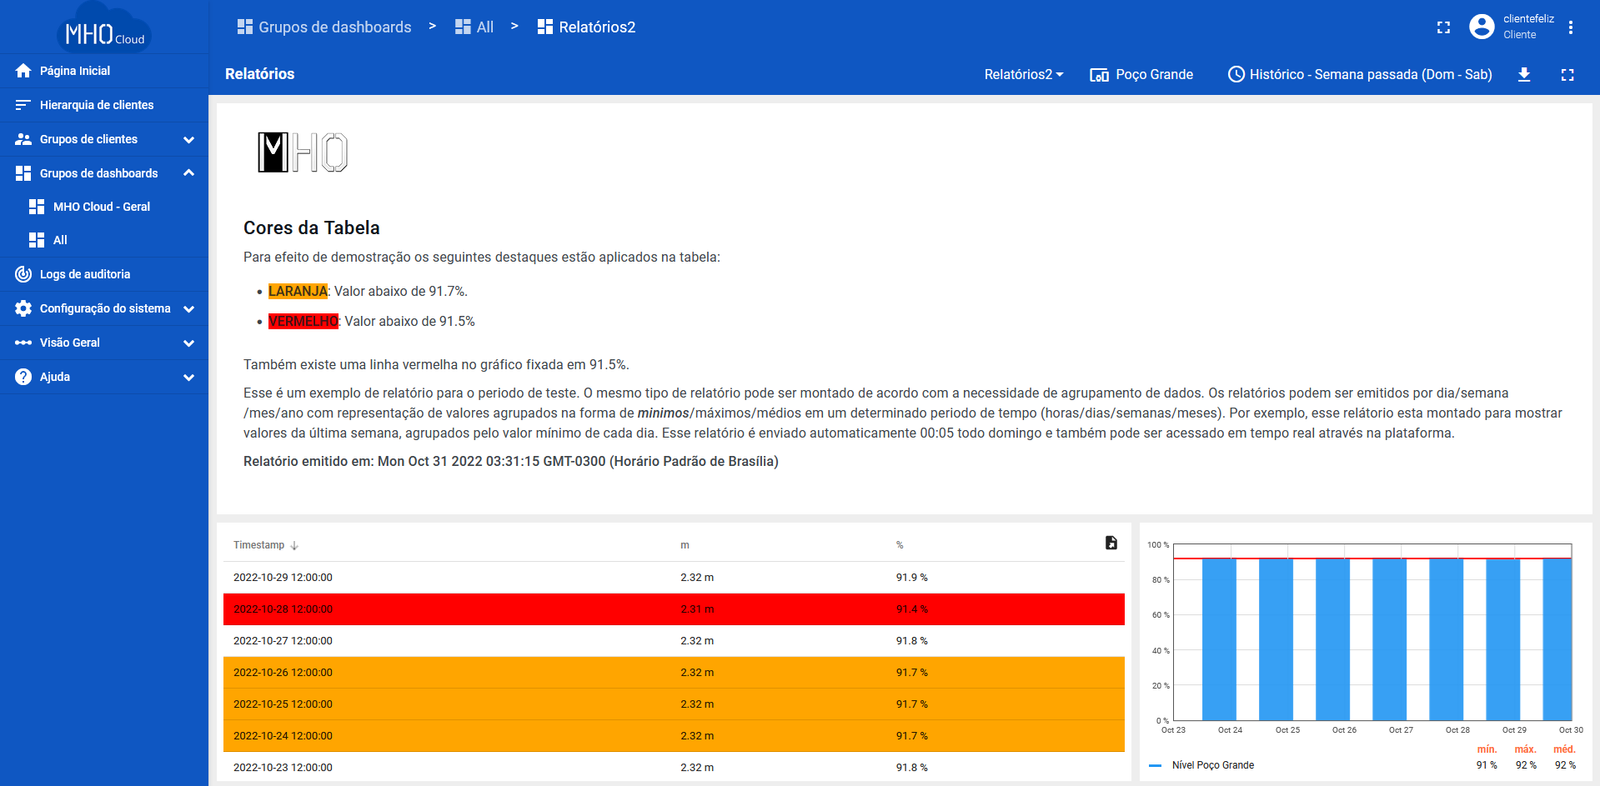Export table data with the file icon
Image resolution: width=1600 pixels, height=786 pixels.
click(1111, 543)
